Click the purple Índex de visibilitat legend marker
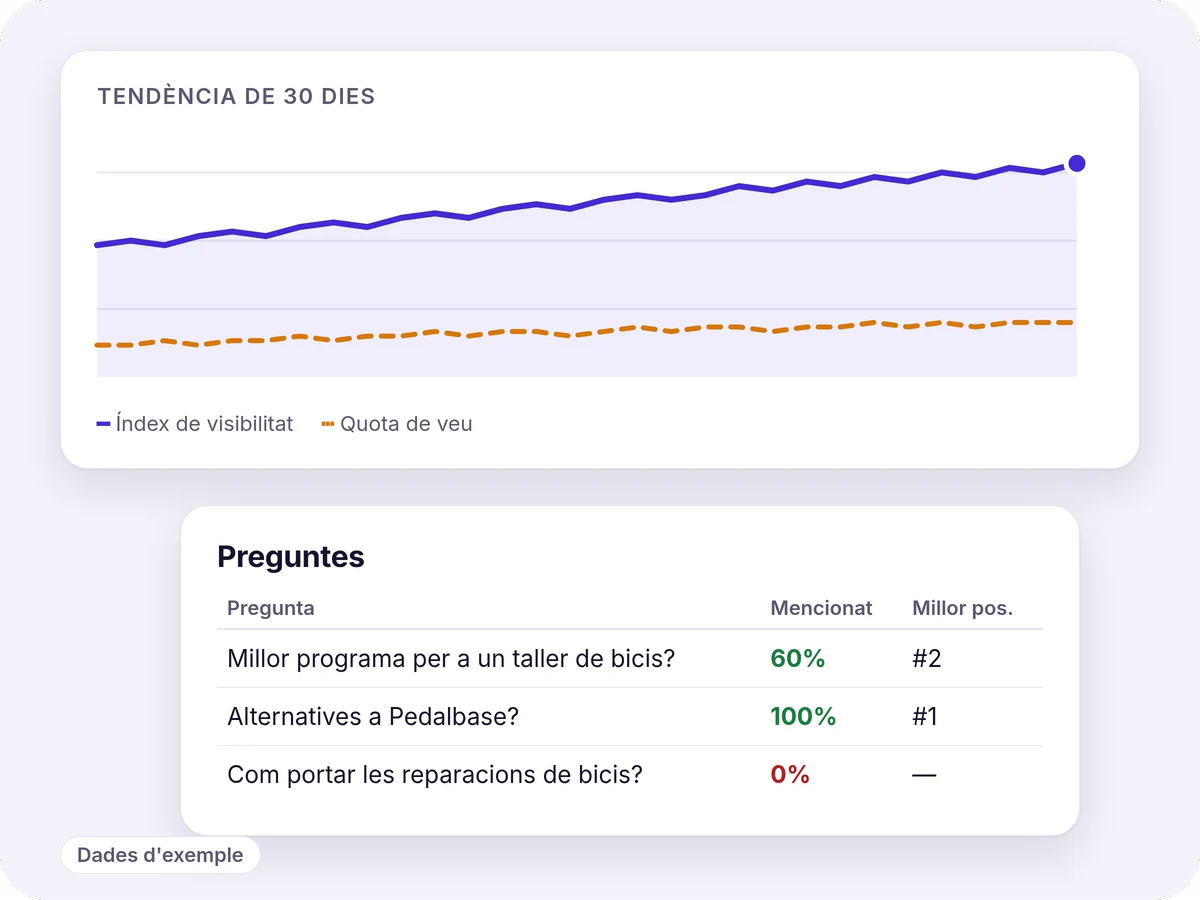This screenshot has height=900, width=1200. click(x=103, y=424)
